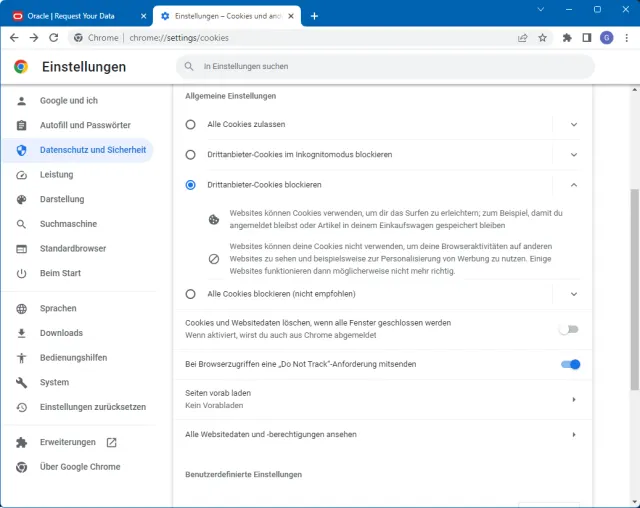Image resolution: width=640 pixels, height=508 pixels.
Task: Click the profile avatar icon
Action: [606, 38]
